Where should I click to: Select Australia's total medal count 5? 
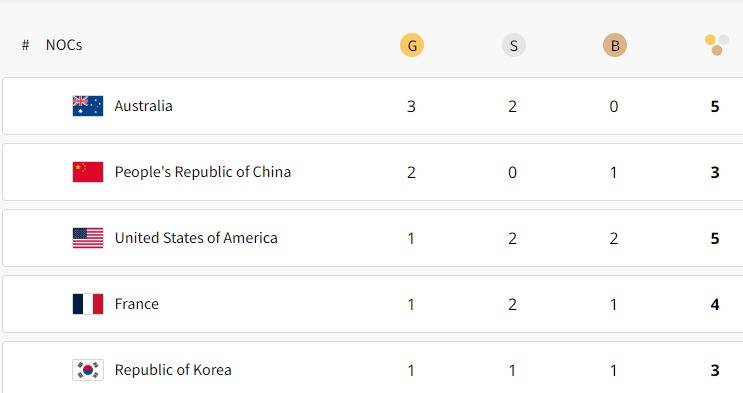(x=715, y=106)
